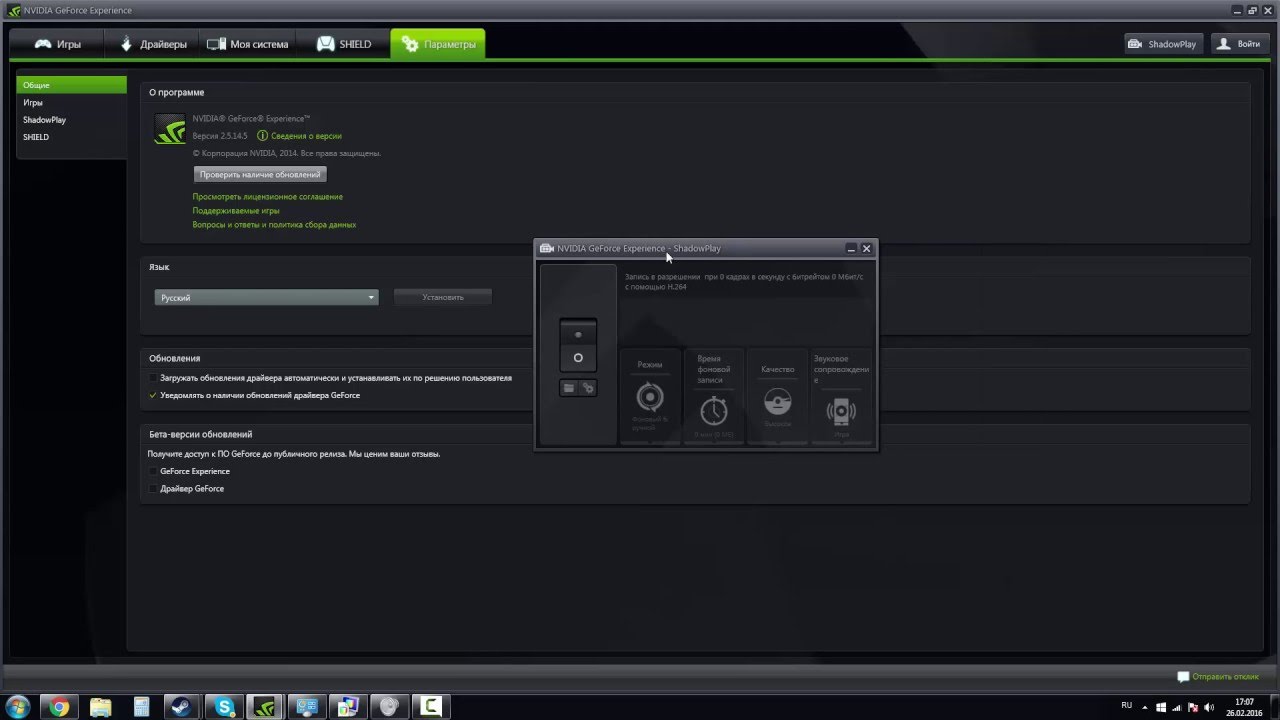Click the Show desktop strip
The width and height of the screenshot is (1280, 720).
1275,707
